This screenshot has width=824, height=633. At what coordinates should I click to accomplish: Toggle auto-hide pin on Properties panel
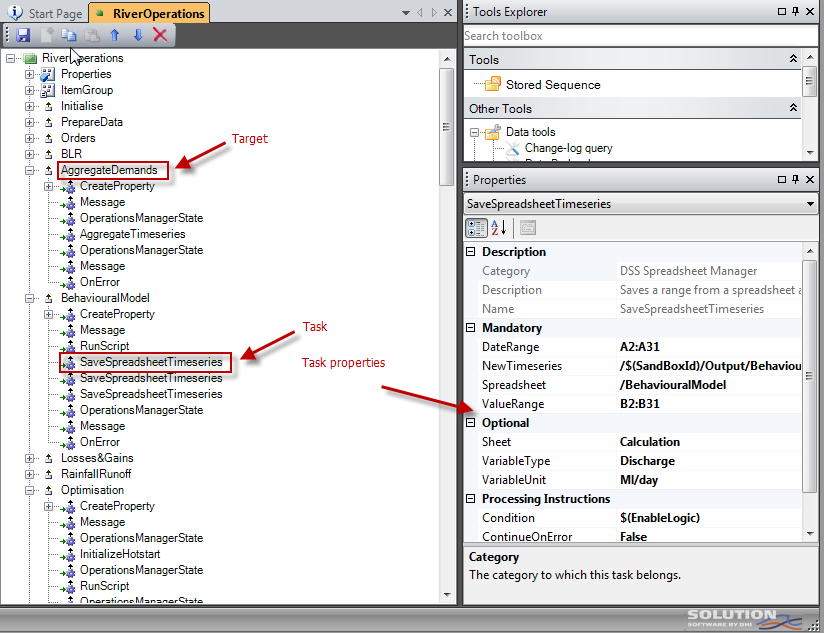tap(795, 180)
